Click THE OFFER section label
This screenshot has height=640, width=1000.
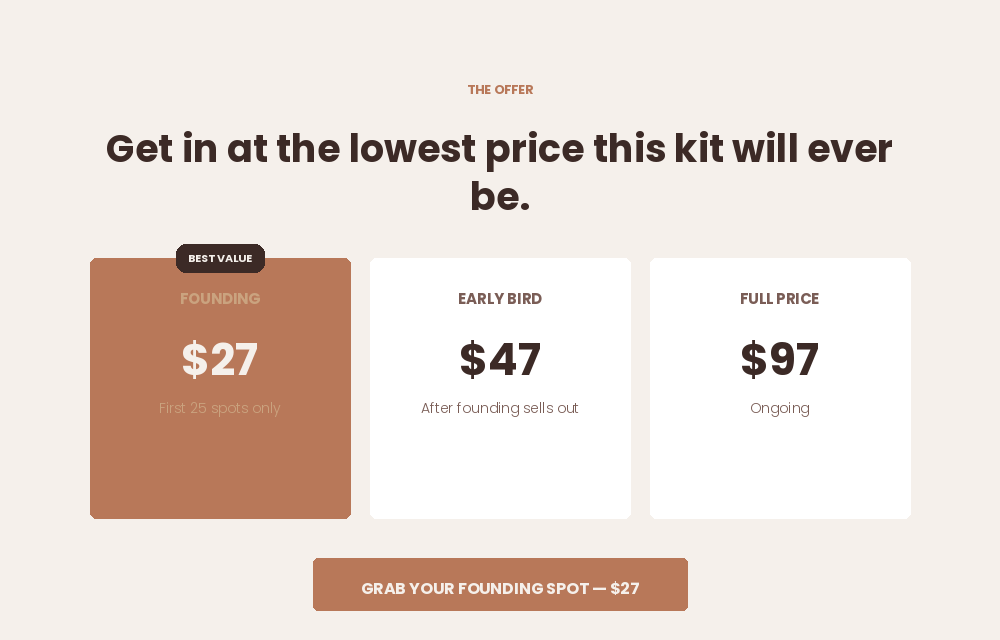(x=500, y=90)
